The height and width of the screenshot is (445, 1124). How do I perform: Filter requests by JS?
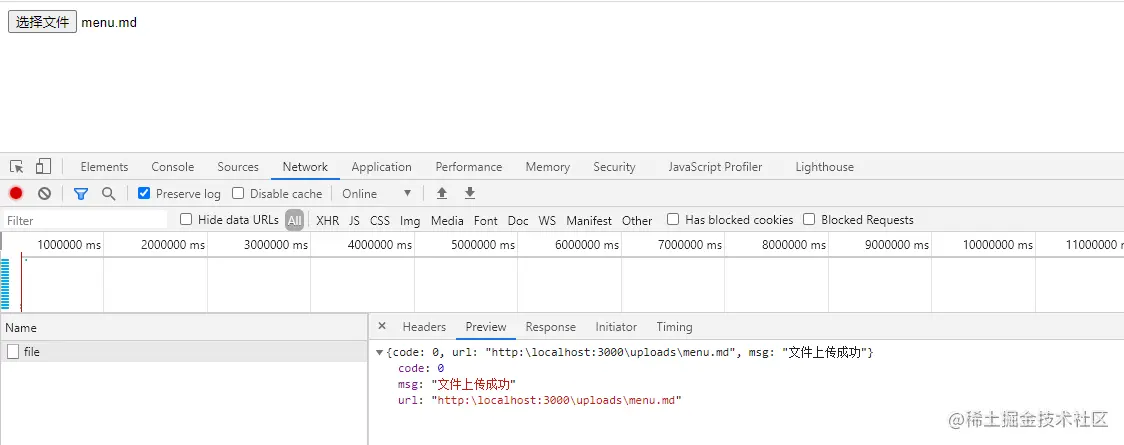coord(354,221)
